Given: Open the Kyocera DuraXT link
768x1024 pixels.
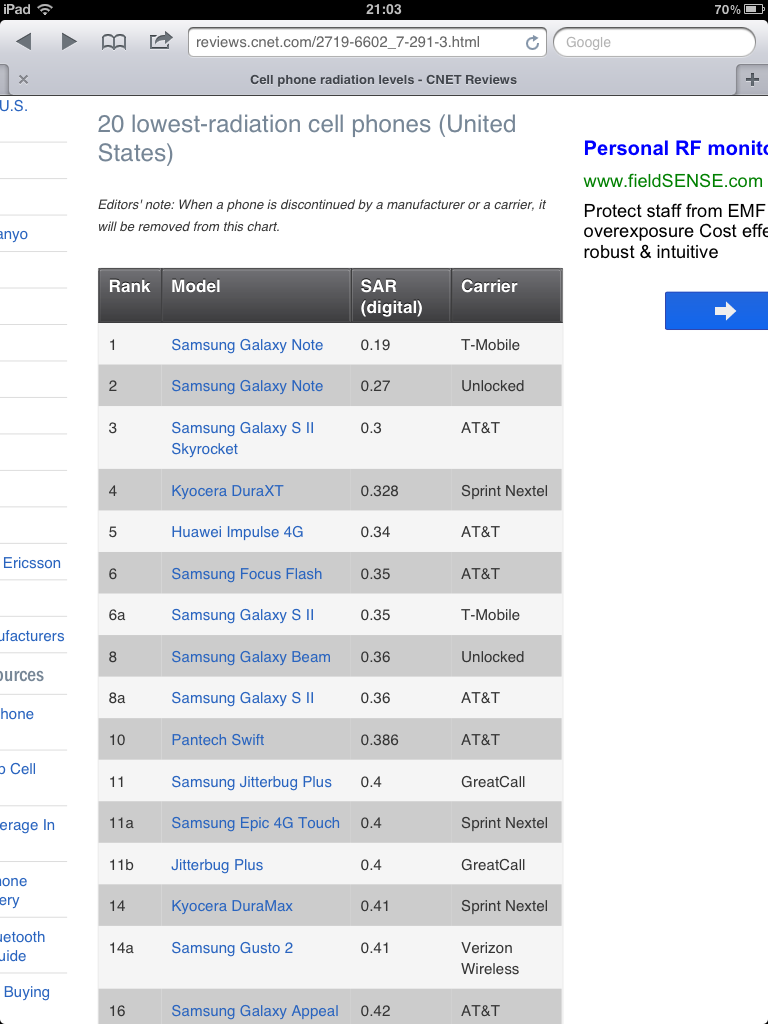Looking at the screenshot, I should pyautogui.click(x=227, y=491).
